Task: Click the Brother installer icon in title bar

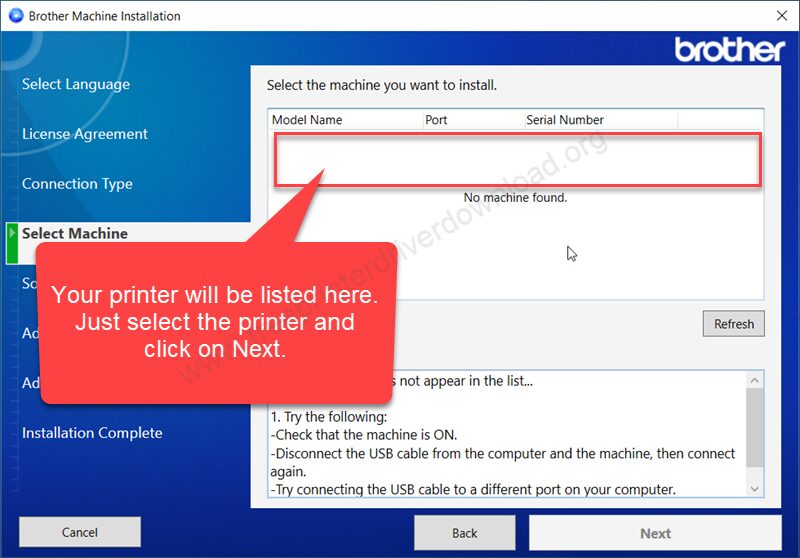Action: click(x=15, y=16)
